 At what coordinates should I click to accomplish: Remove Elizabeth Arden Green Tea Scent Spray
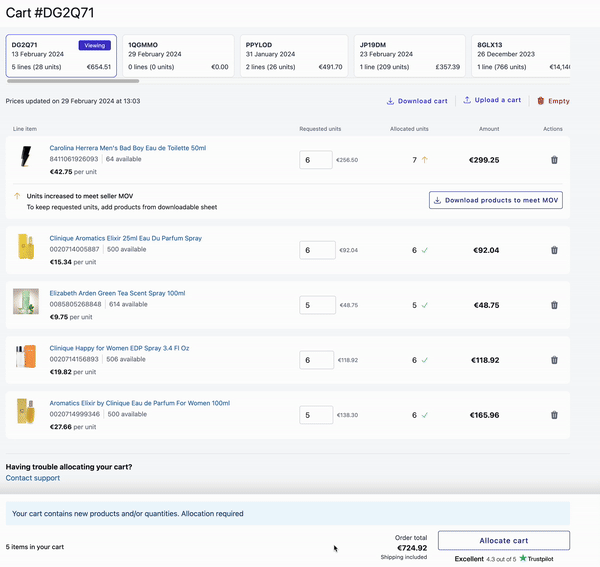coord(554,305)
